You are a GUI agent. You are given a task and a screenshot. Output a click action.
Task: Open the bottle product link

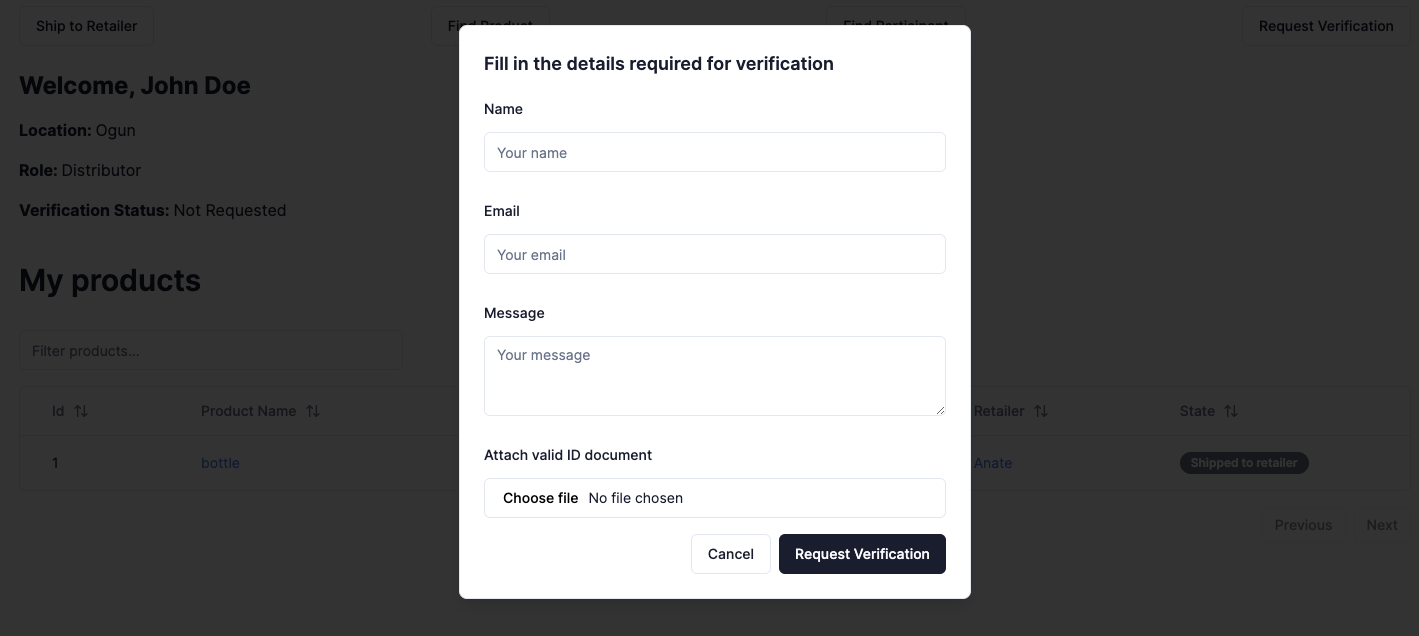[220, 463]
